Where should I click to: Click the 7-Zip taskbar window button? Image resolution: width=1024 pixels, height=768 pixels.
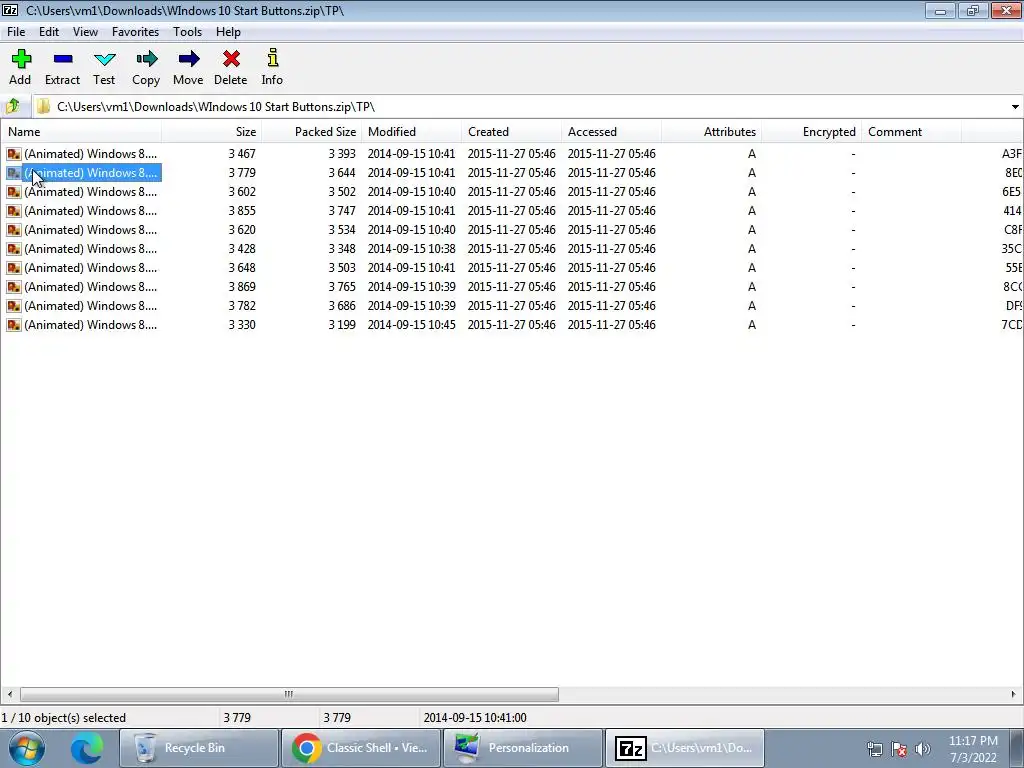(x=684, y=748)
